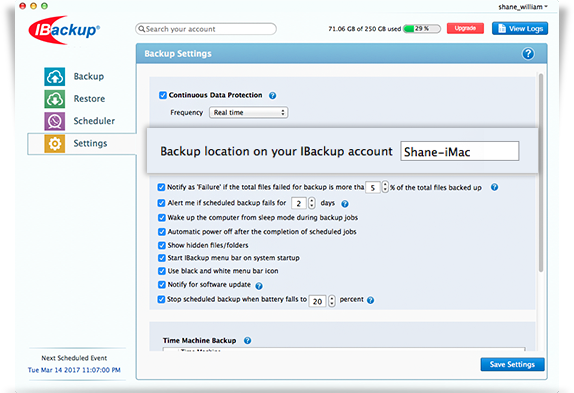Open shane_william account dropdown menu

point(523,7)
